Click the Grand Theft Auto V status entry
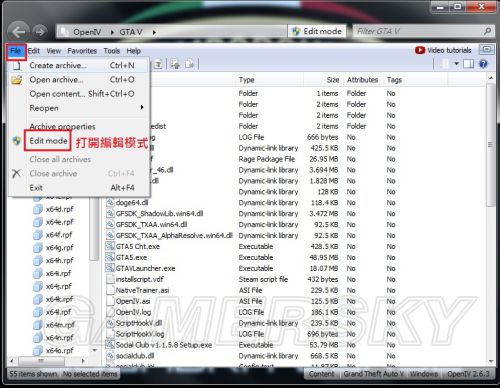 coord(373,374)
